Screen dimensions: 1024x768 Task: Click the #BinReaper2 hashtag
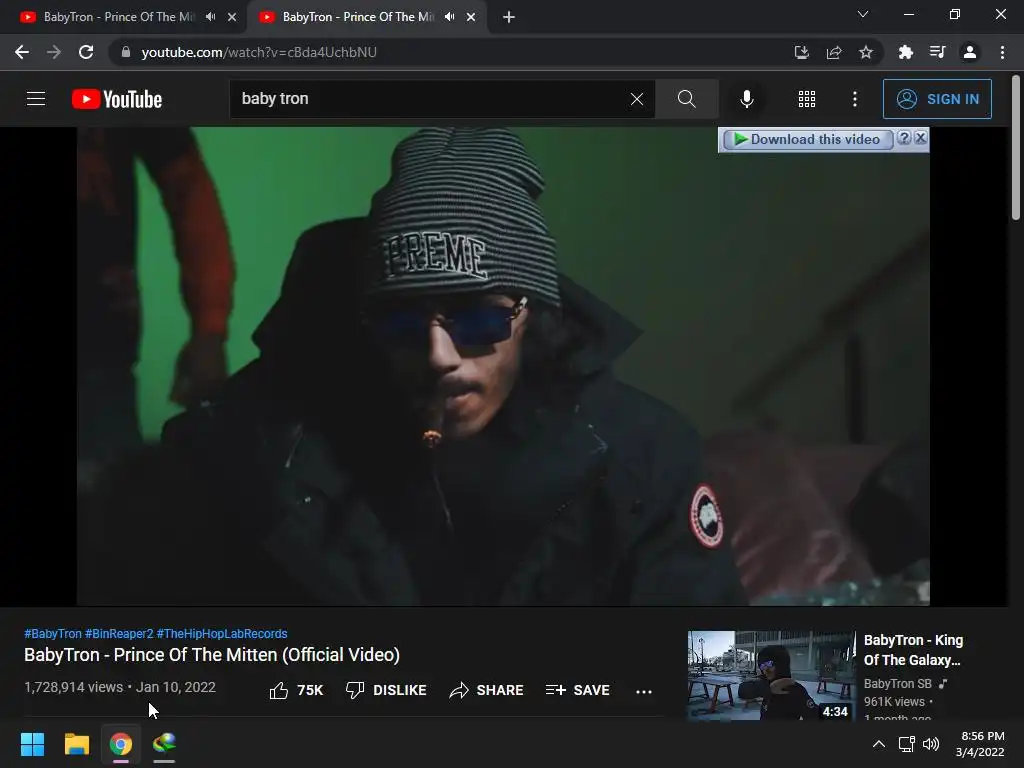tap(119, 633)
